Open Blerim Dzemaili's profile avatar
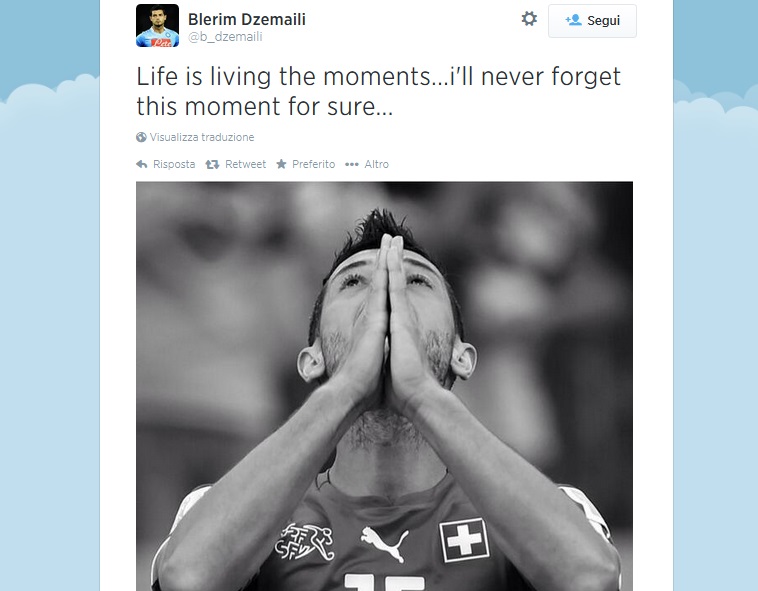This screenshot has width=758, height=591. (x=157, y=26)
